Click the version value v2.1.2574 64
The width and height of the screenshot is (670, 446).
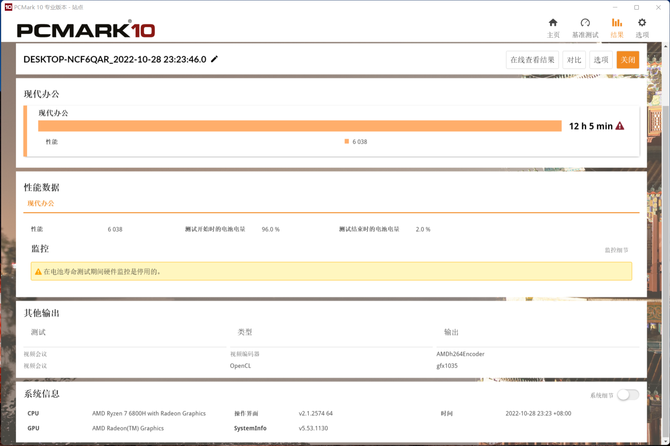tap(315, 413)
